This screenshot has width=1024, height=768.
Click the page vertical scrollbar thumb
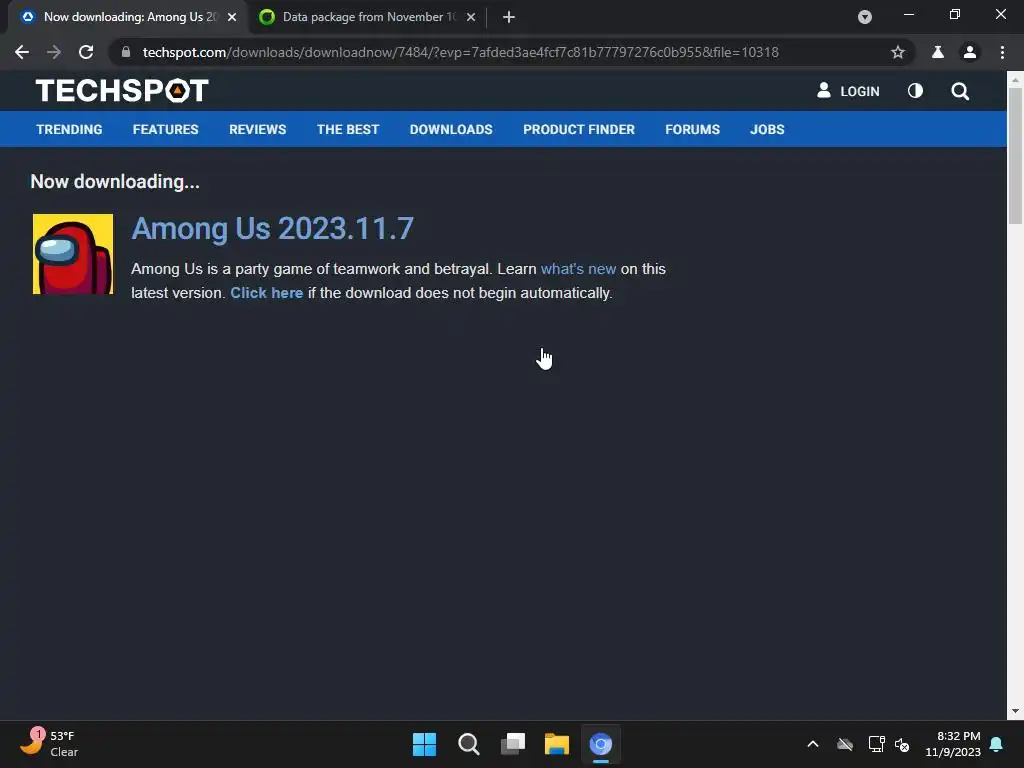(1015, 155)
